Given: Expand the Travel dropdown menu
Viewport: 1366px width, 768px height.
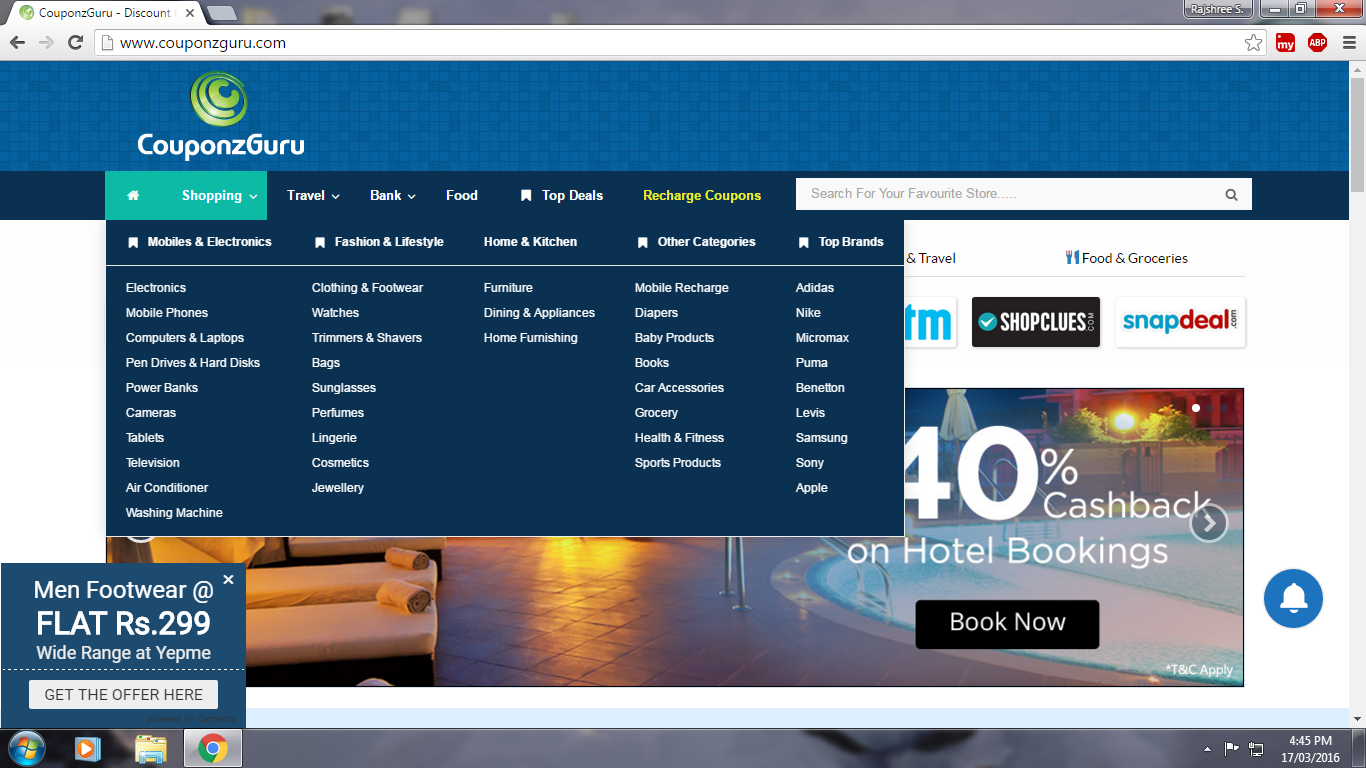Looking at the screenshot, I should 313,196.
